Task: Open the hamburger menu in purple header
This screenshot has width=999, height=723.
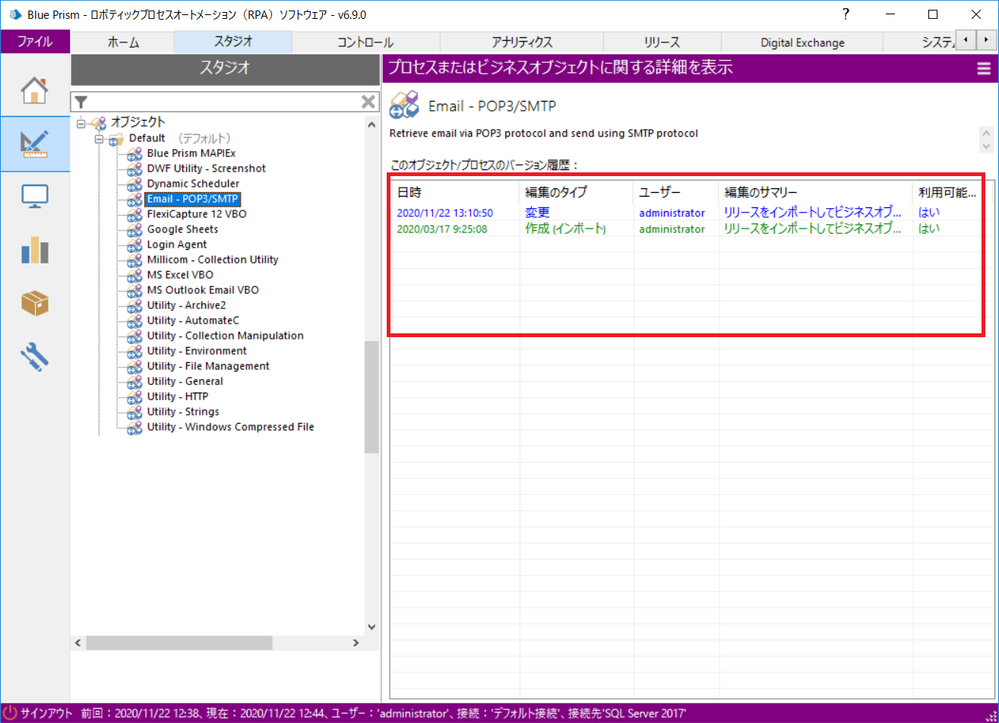Action: [x=984, y=69]
